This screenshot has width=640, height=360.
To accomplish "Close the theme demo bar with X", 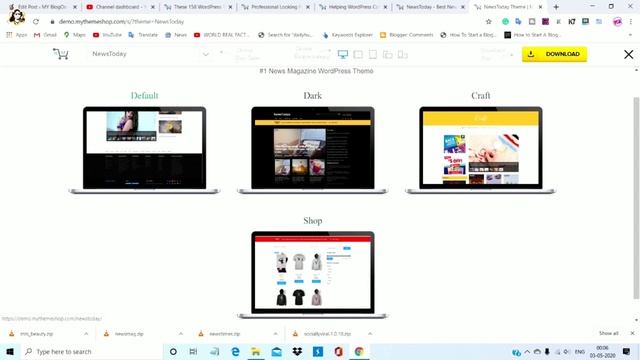I will [x=629, y=54].
